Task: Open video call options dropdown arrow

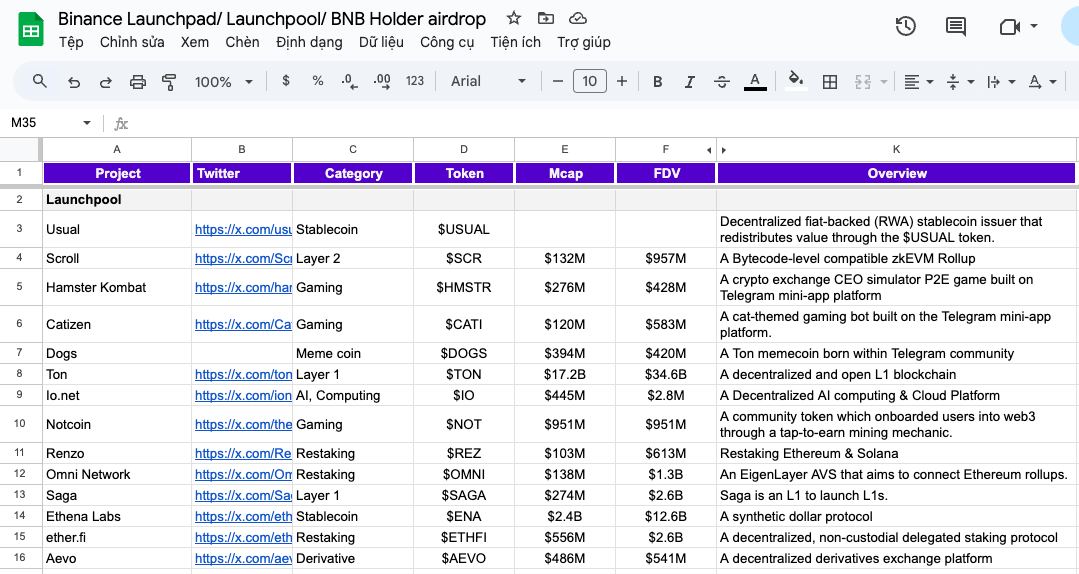Action: pyautogui.click(x=1034, y=26)
